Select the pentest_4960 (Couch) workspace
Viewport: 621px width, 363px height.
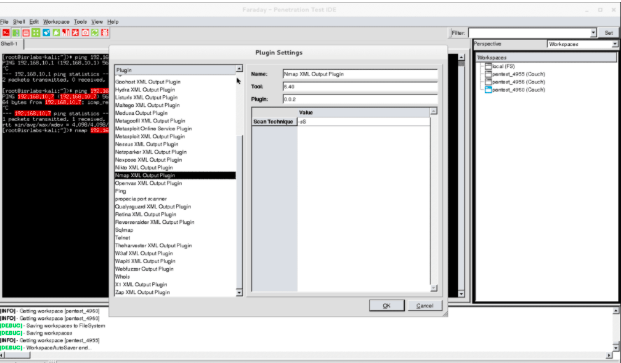pos(518,90)
